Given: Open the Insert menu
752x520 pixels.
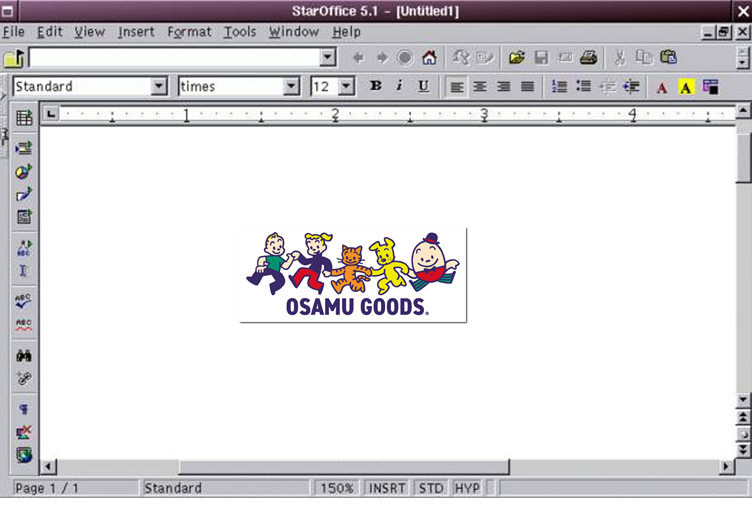Looking at the screenshot, I should tap(136, 32).
